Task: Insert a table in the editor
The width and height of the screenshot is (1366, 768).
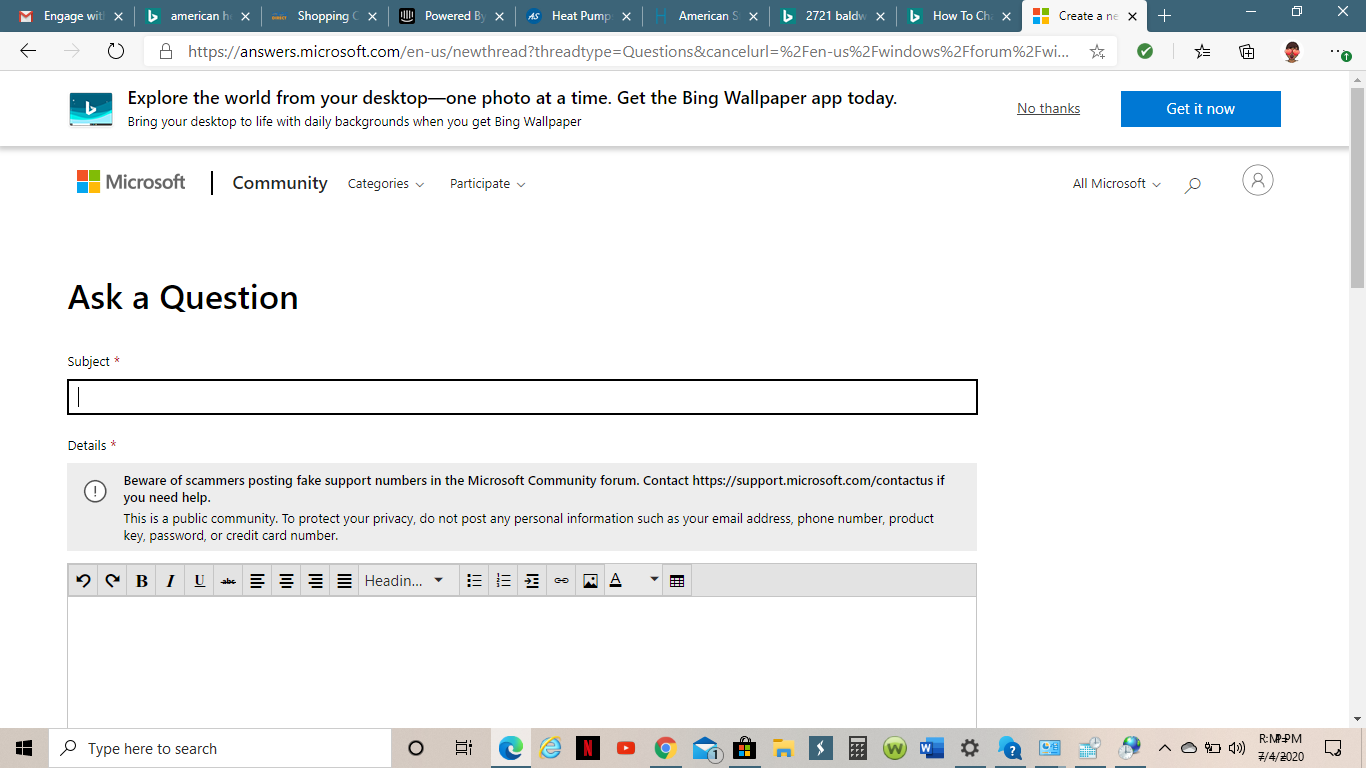Action: pyautogui.click(x=677, y=581)
